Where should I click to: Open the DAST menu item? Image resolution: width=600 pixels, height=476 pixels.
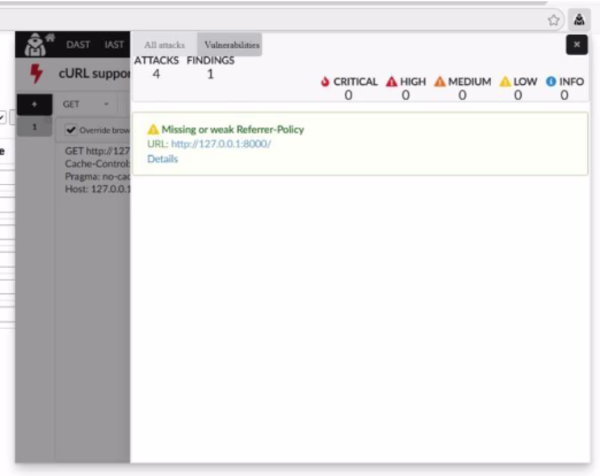78,45
